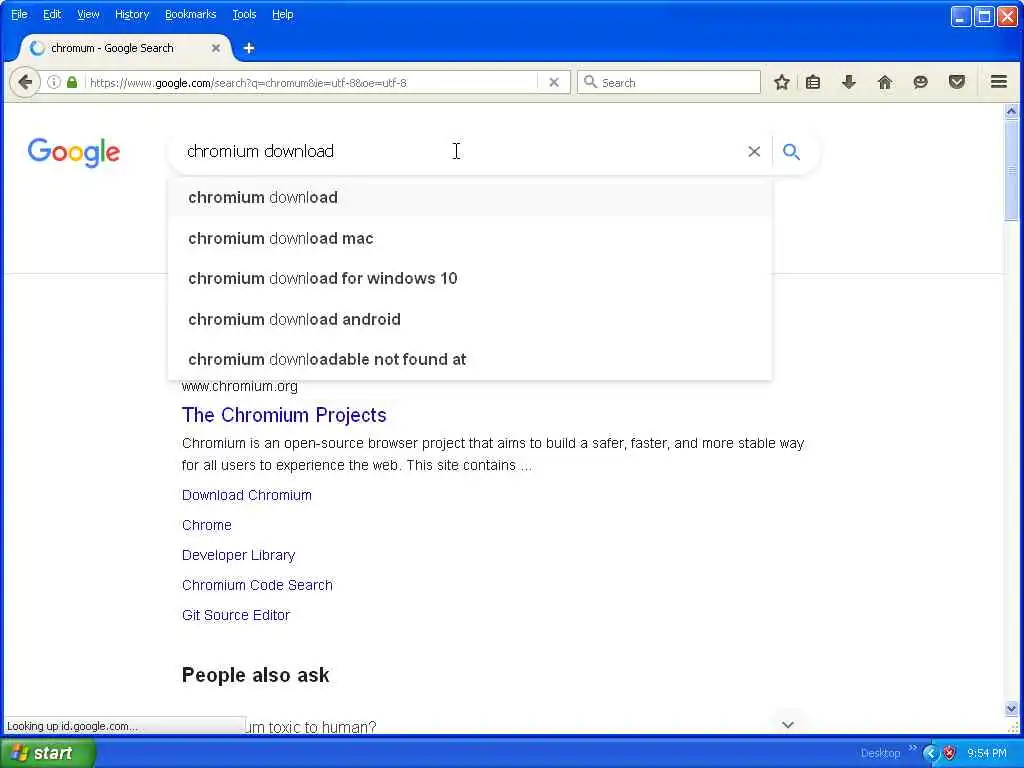Run the search with Google magnifier icon

coord(792,152)
